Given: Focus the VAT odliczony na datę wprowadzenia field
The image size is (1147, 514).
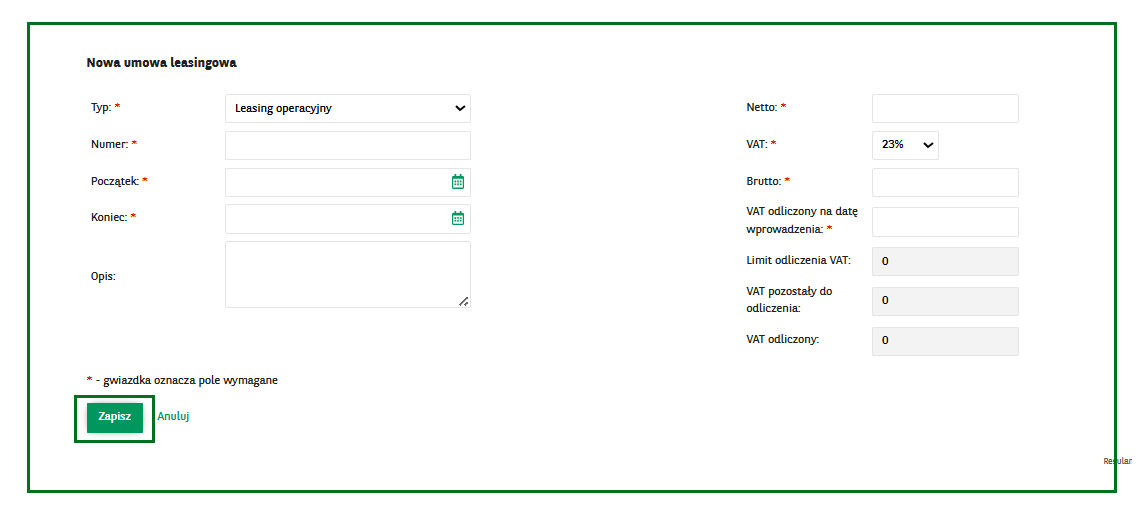Looking at the screenshot, I should pos(945,222).
